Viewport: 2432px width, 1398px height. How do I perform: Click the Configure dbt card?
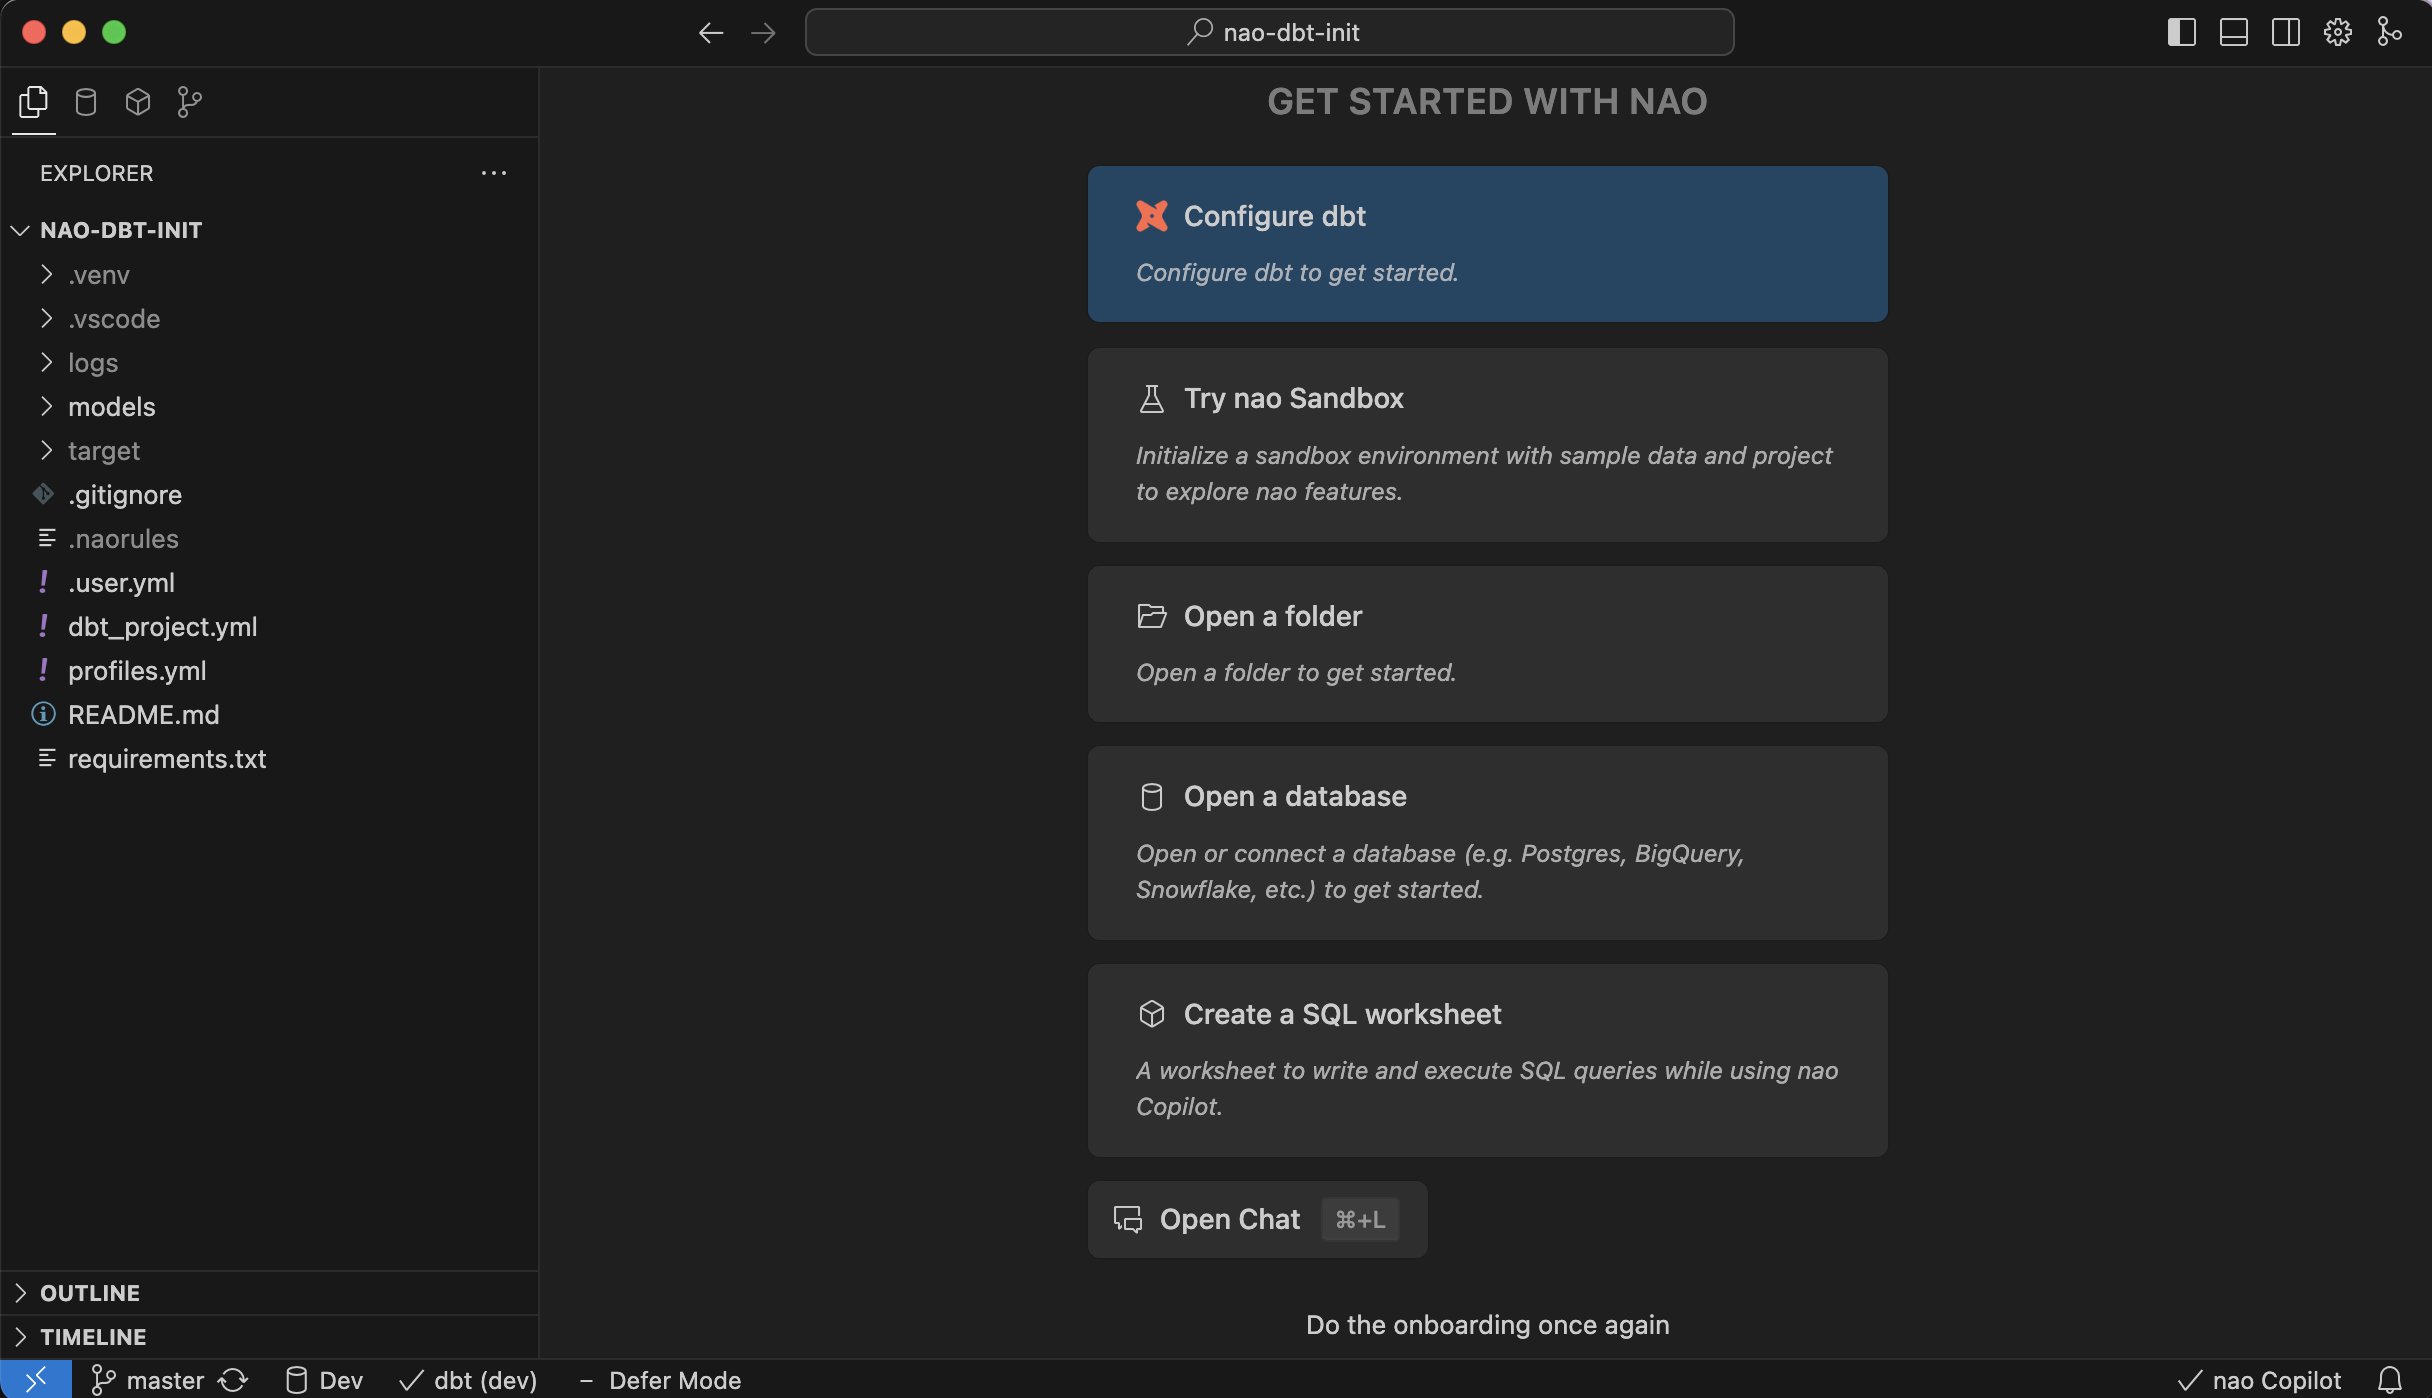coord(1487,244)
